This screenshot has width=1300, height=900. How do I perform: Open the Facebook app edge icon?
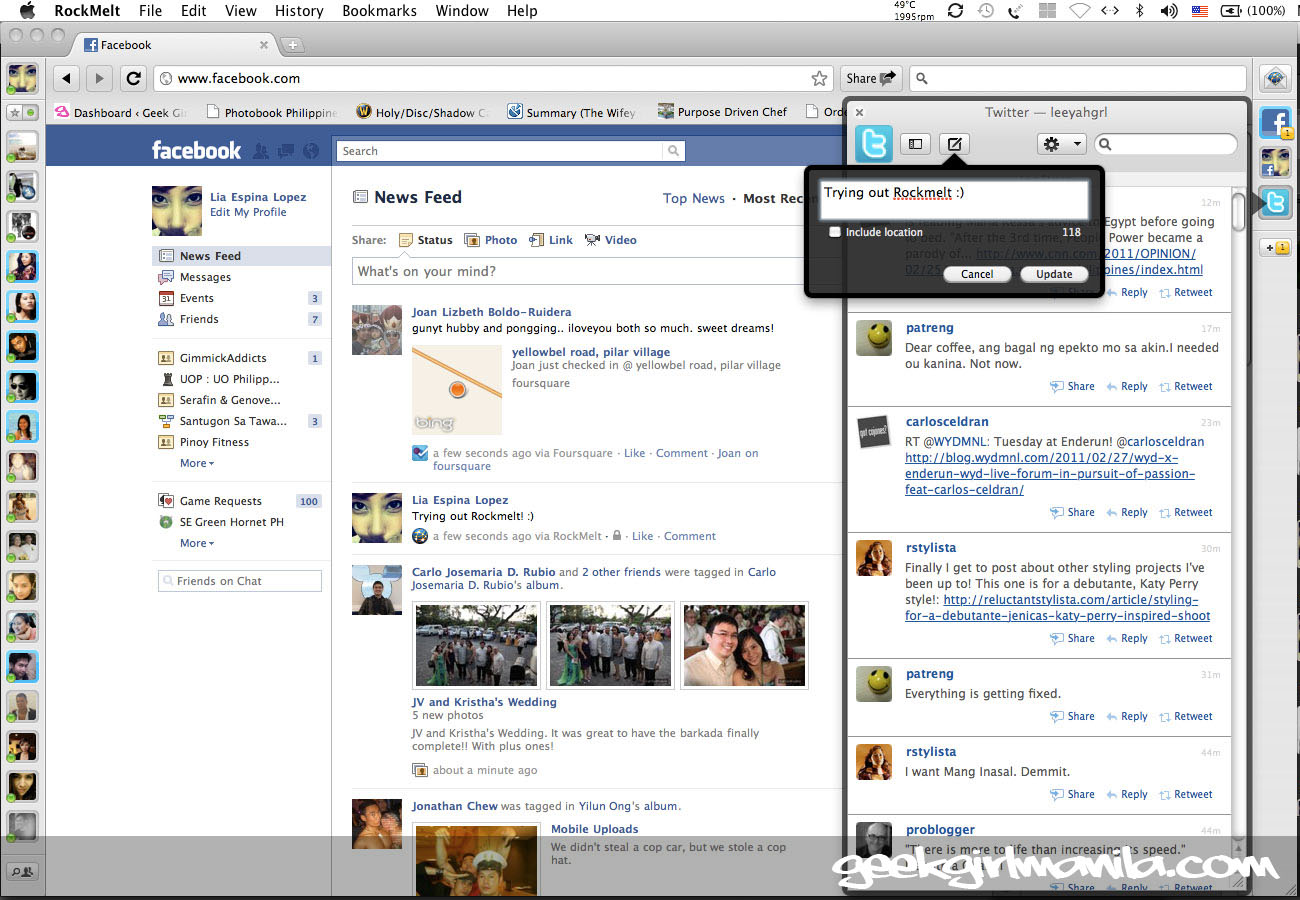(1274, 122)
